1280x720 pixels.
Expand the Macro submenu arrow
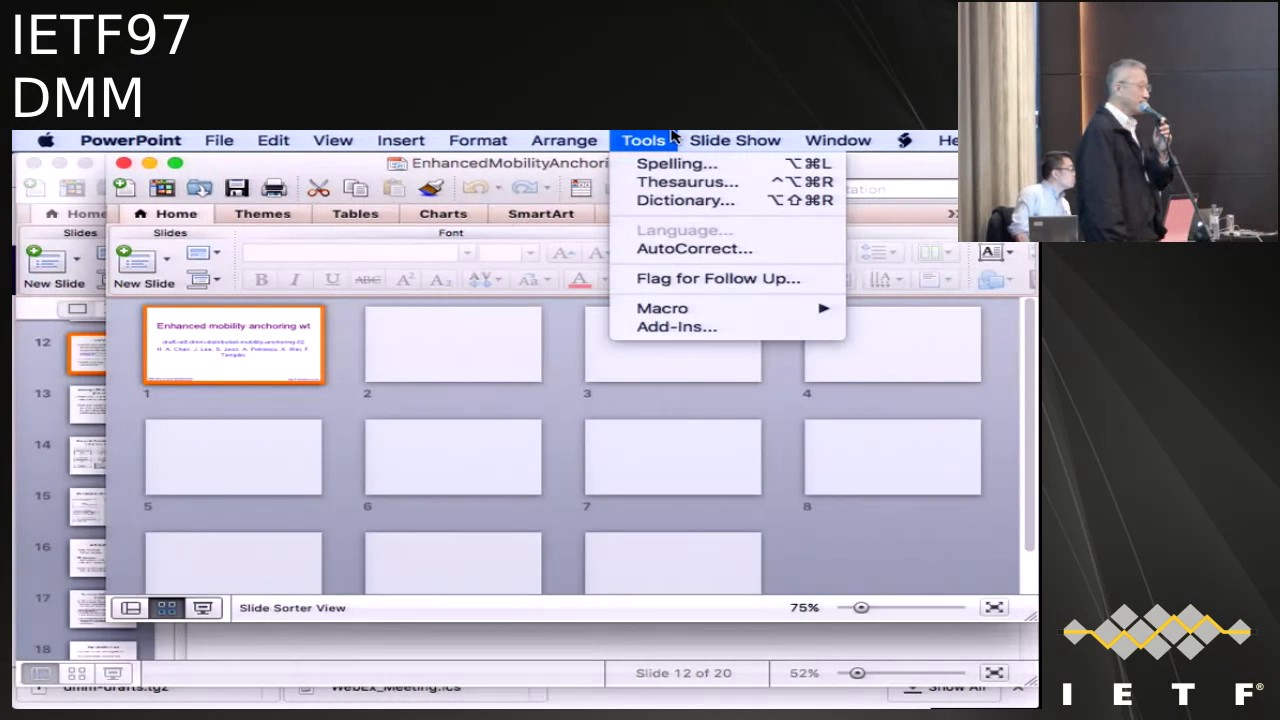(824, 308)
